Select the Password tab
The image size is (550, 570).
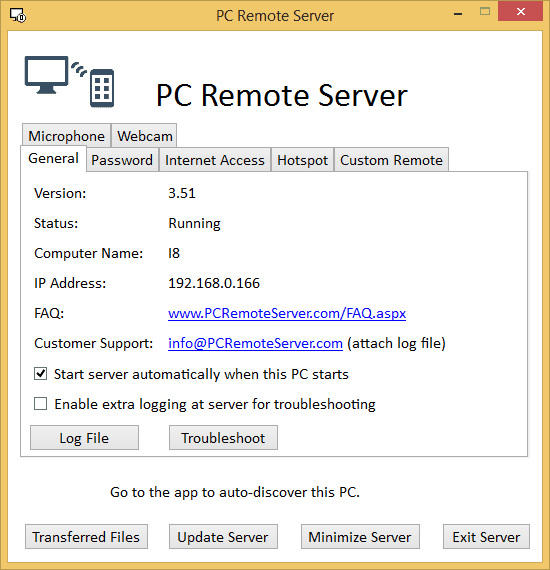click(x=122, y=160)
